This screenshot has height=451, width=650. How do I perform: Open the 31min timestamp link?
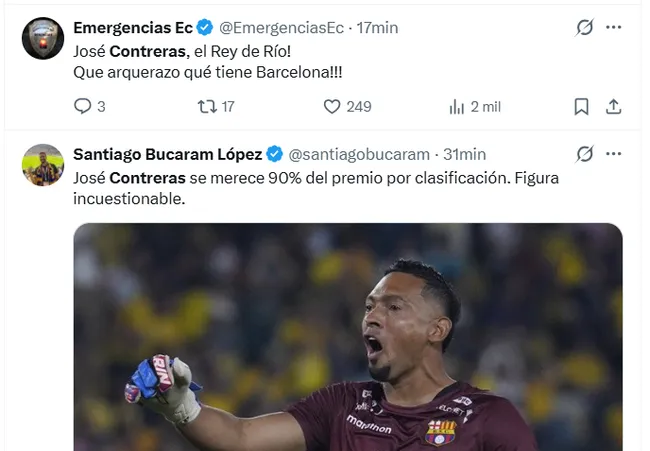[x=465, y=154]
